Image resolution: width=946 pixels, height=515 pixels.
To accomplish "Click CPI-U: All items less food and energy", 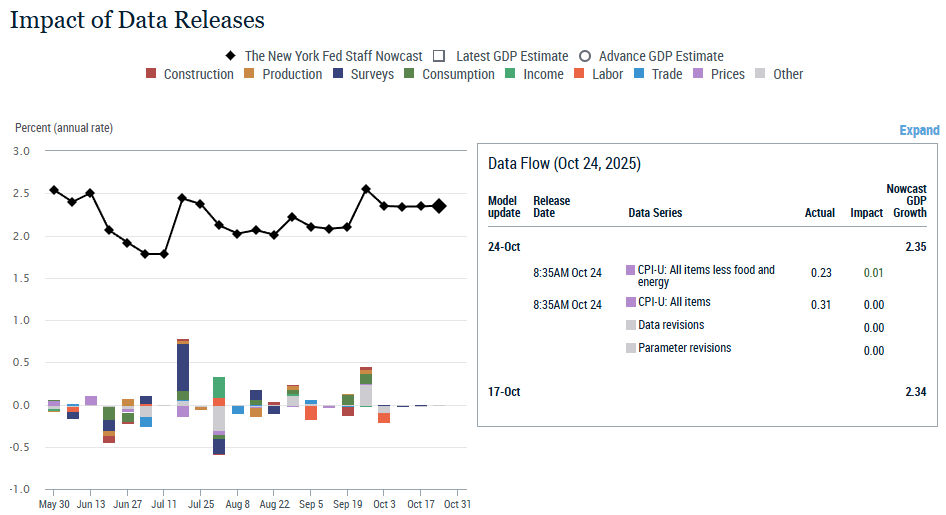I will (706, 276).
